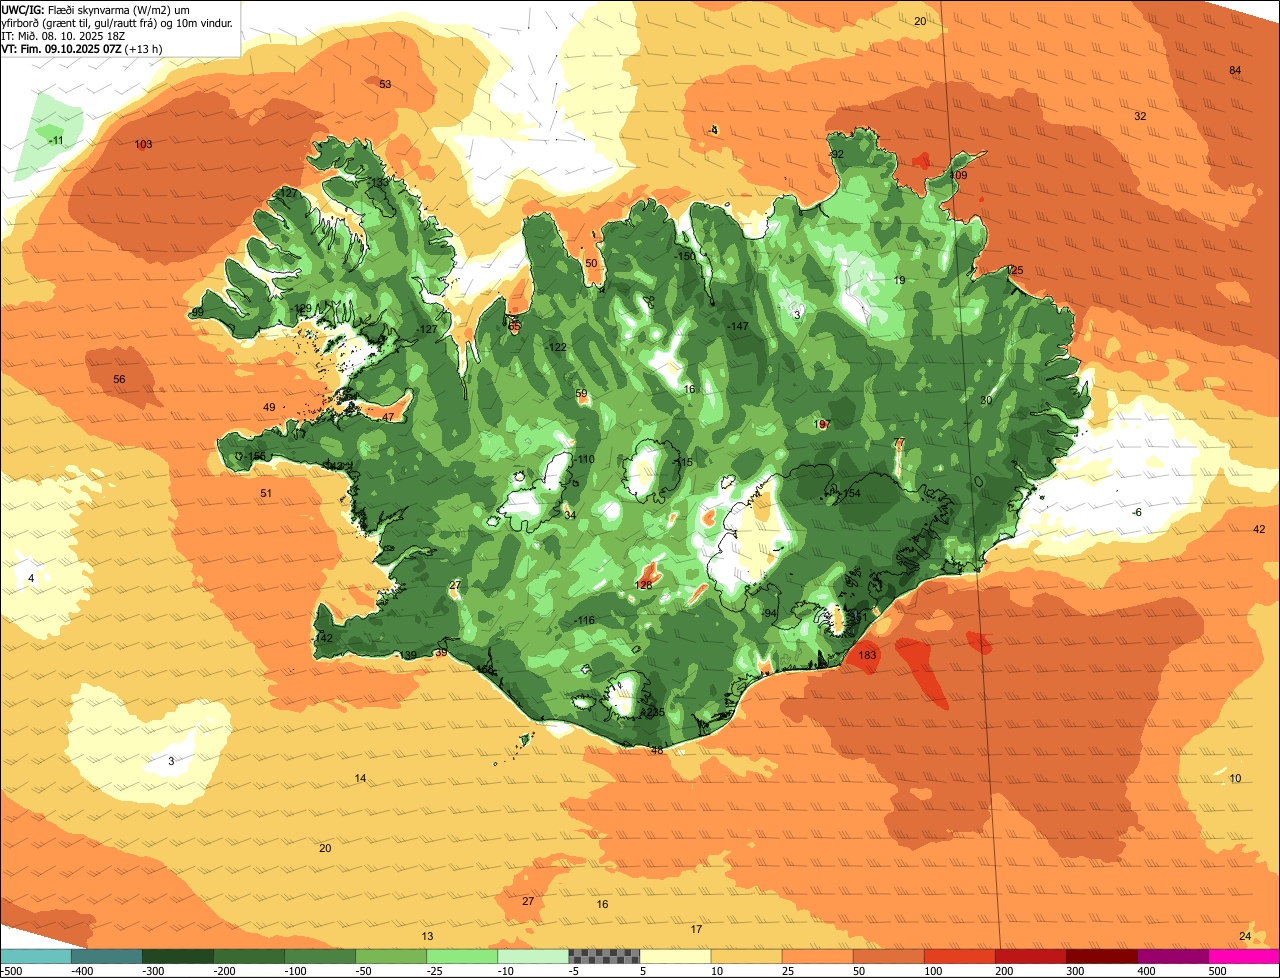Image resolution: width=1280 pixels, height=978 pixels.
Task: Click the value '84' in the northeast corner
Action: pyautogui.click(x=1235, y=70)
